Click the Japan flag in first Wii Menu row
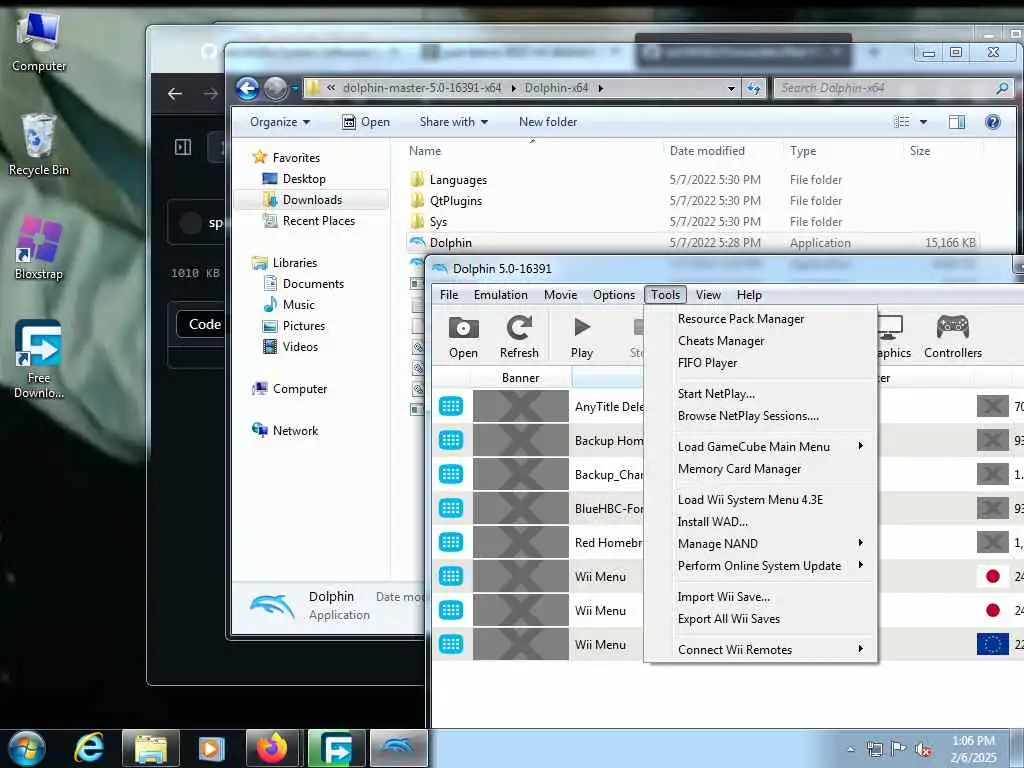The height and width of the screenshot is (768, 1024). click(993, 576)
